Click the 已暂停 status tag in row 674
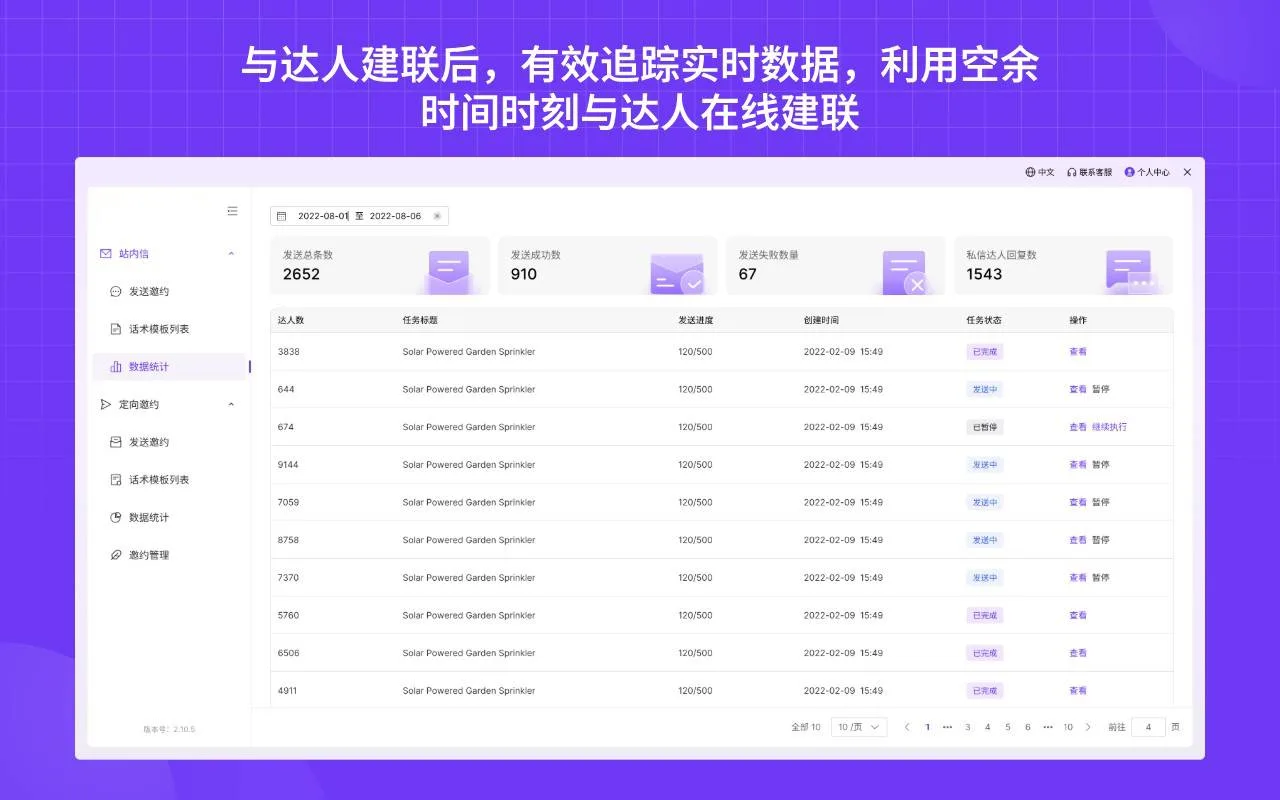The width and height of the screenshot is (1280, 800). (985, 427)
